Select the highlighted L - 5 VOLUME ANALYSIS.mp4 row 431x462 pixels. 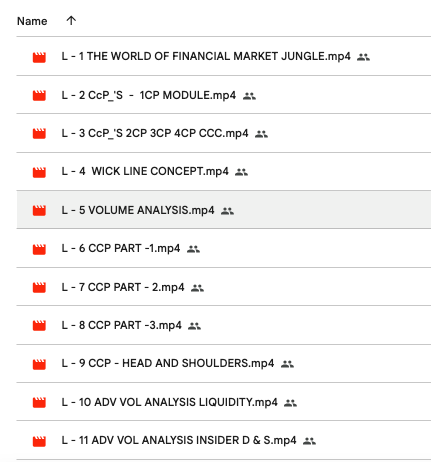pyautogui.click(x=224, y=210)
